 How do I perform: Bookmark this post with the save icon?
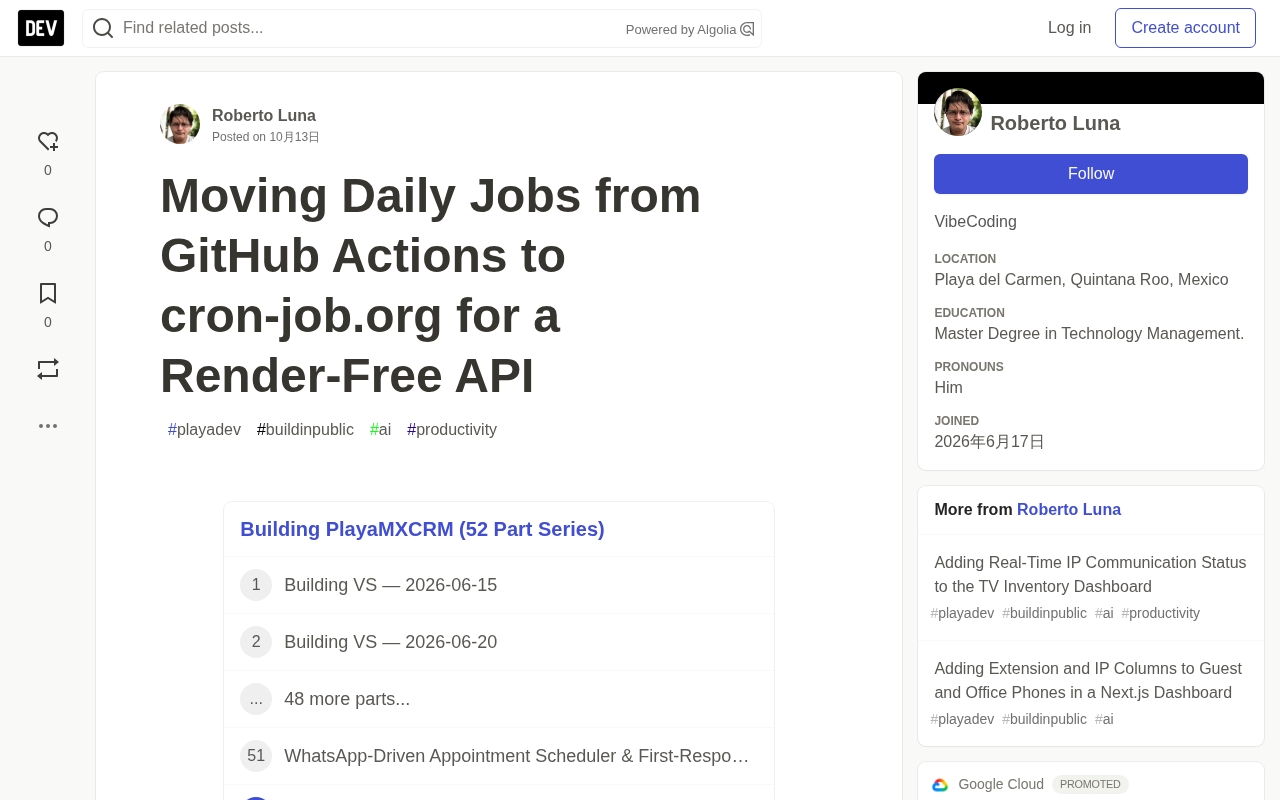point(48,293)
